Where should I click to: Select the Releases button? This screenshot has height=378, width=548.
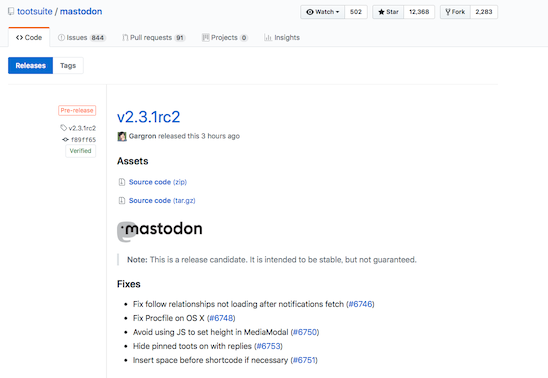(x=30, y=66)
